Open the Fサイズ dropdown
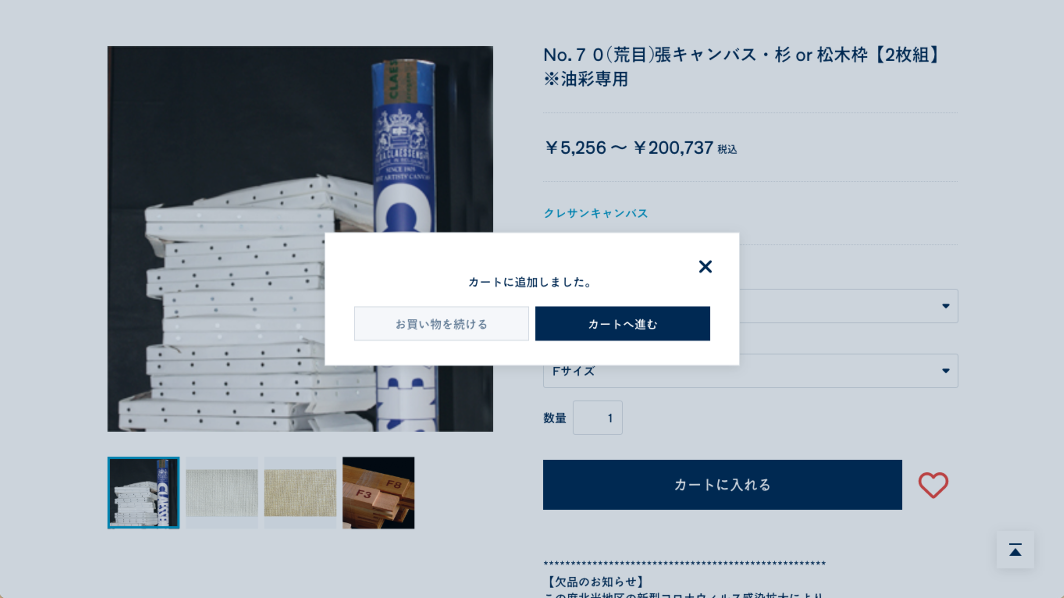 click(x=750, y=371)
